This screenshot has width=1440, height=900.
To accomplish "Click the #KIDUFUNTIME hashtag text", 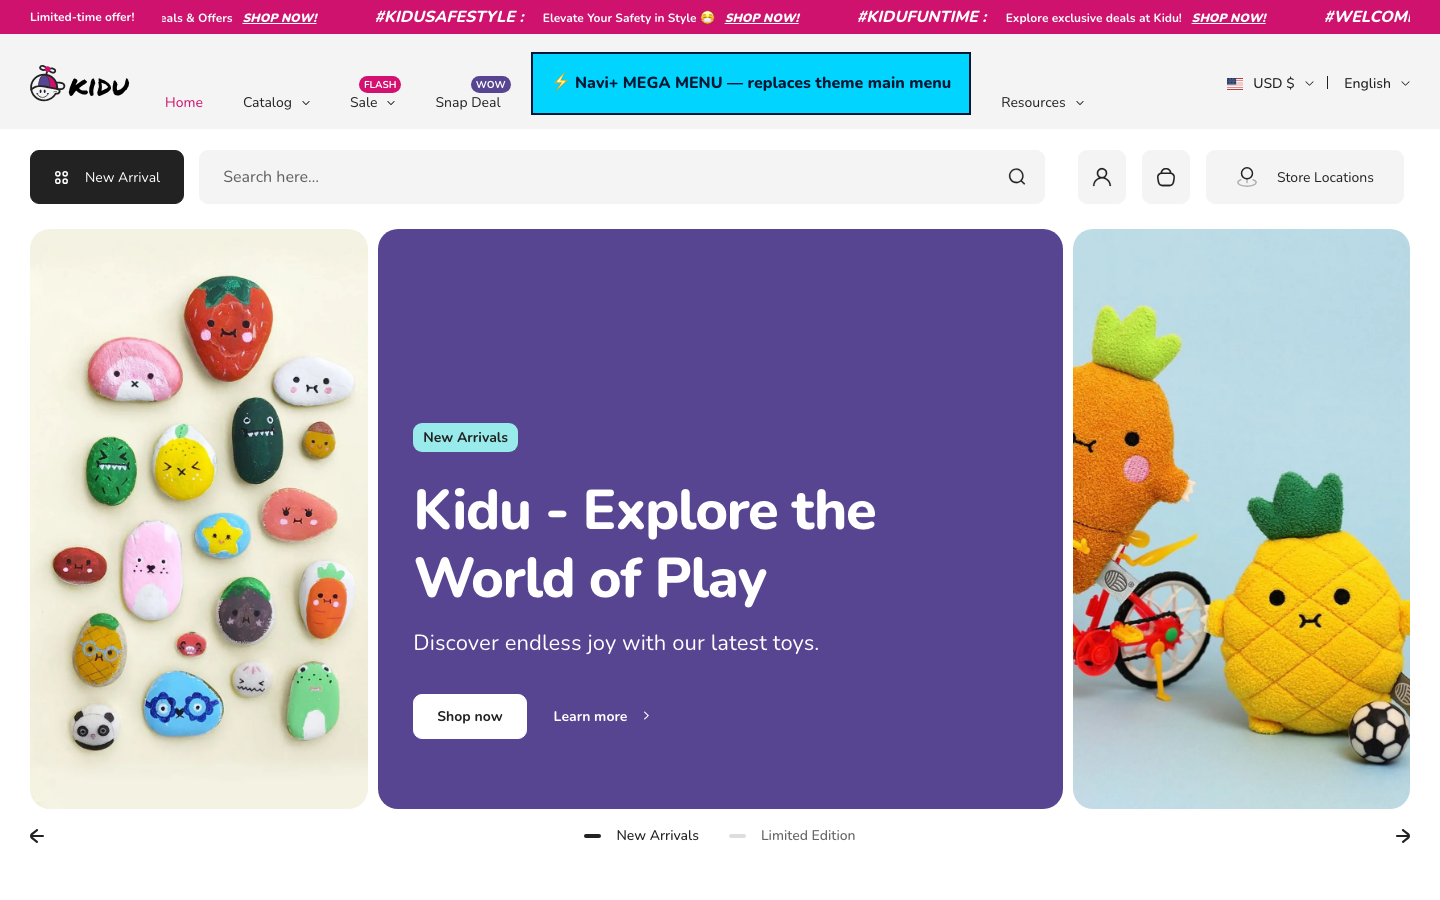I will (922, 17).
